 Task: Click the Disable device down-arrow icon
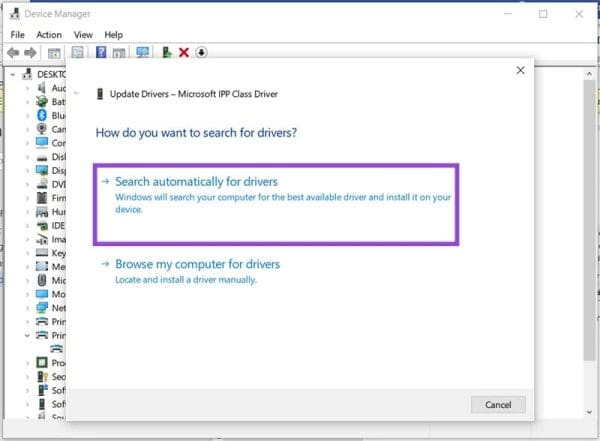tap(201, 52)
